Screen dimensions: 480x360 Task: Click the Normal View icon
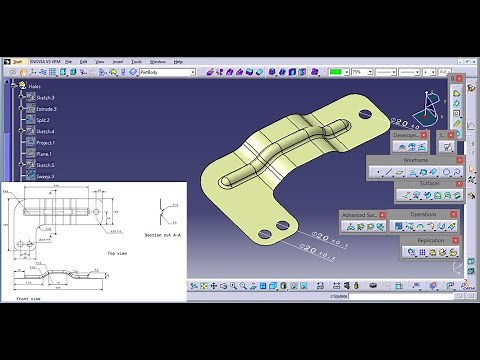(253, 286)
